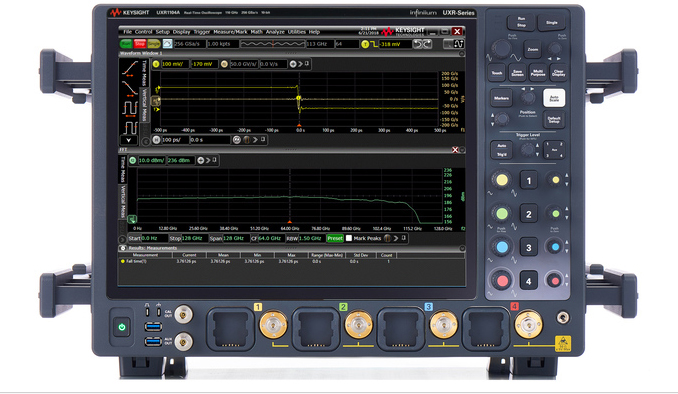Click the 128 GHz Span field
Screen dimensions: 678x394
236,238
